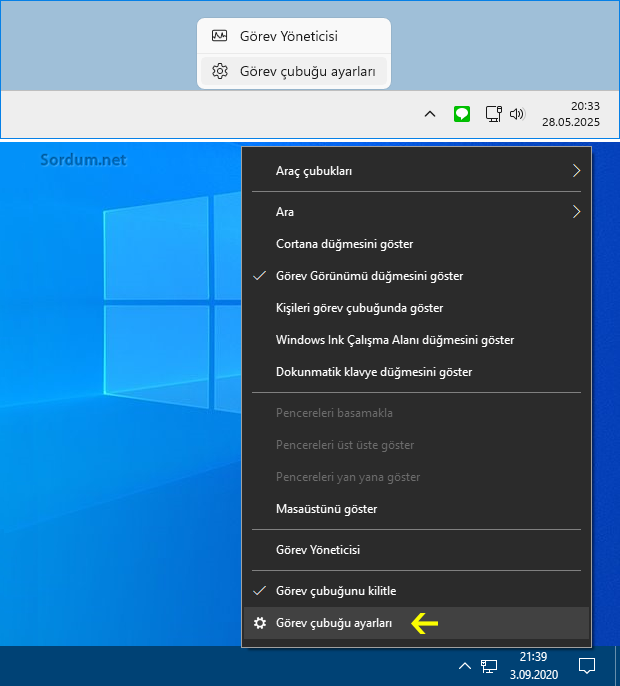Open the Action Center notification icon
620x686 pixels.
tap(587, 665)
